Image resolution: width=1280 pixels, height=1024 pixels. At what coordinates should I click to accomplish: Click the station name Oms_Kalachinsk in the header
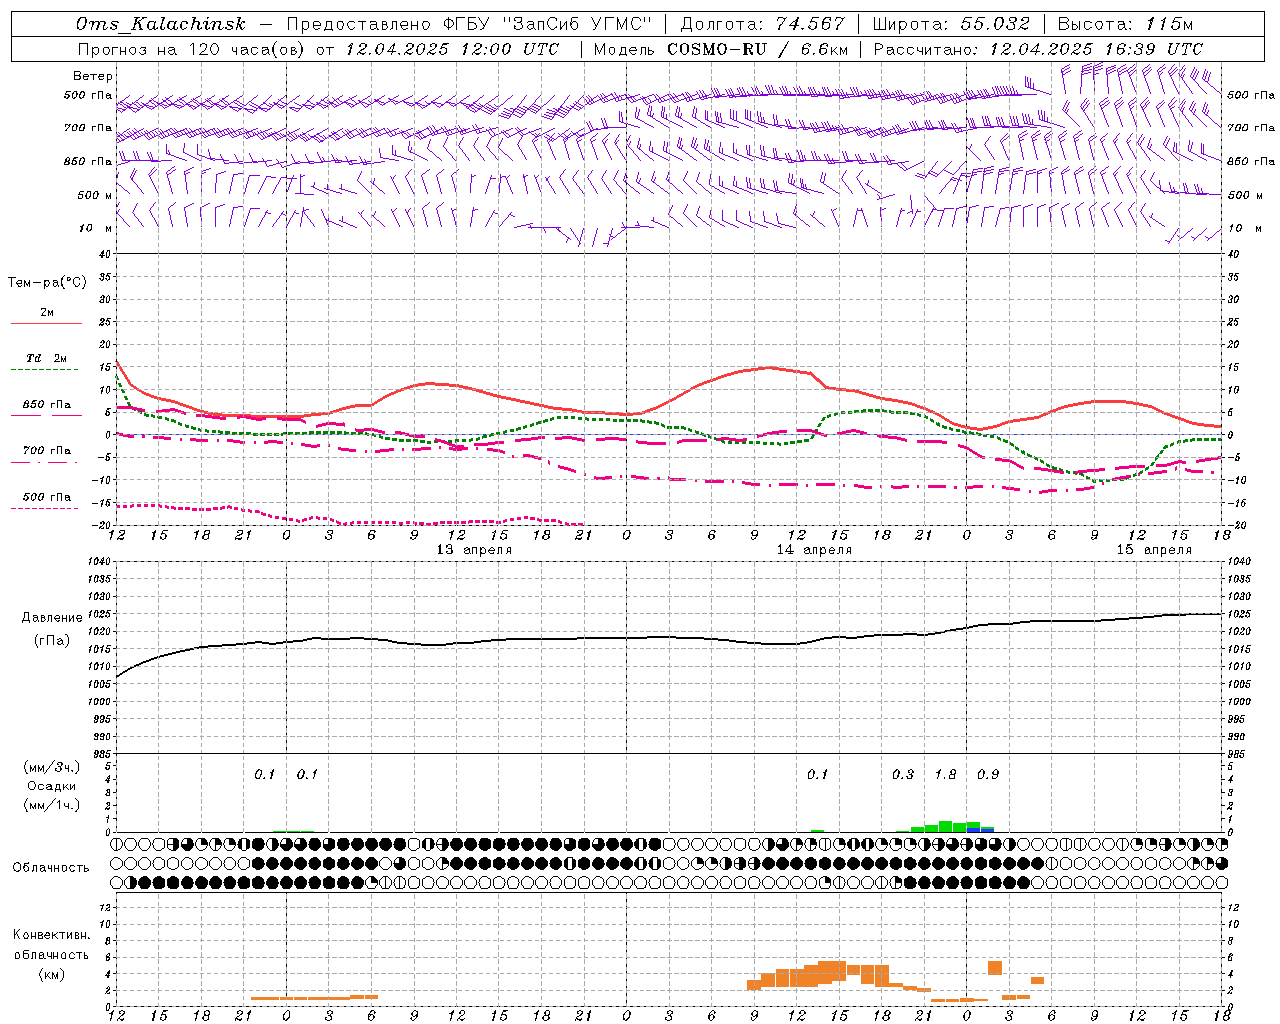tap(161, 24)
